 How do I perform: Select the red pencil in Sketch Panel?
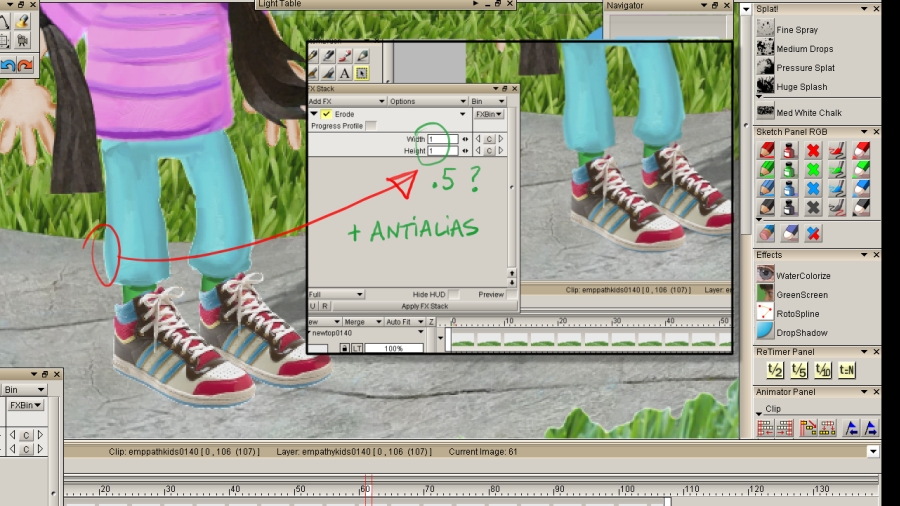coord(766,150)
